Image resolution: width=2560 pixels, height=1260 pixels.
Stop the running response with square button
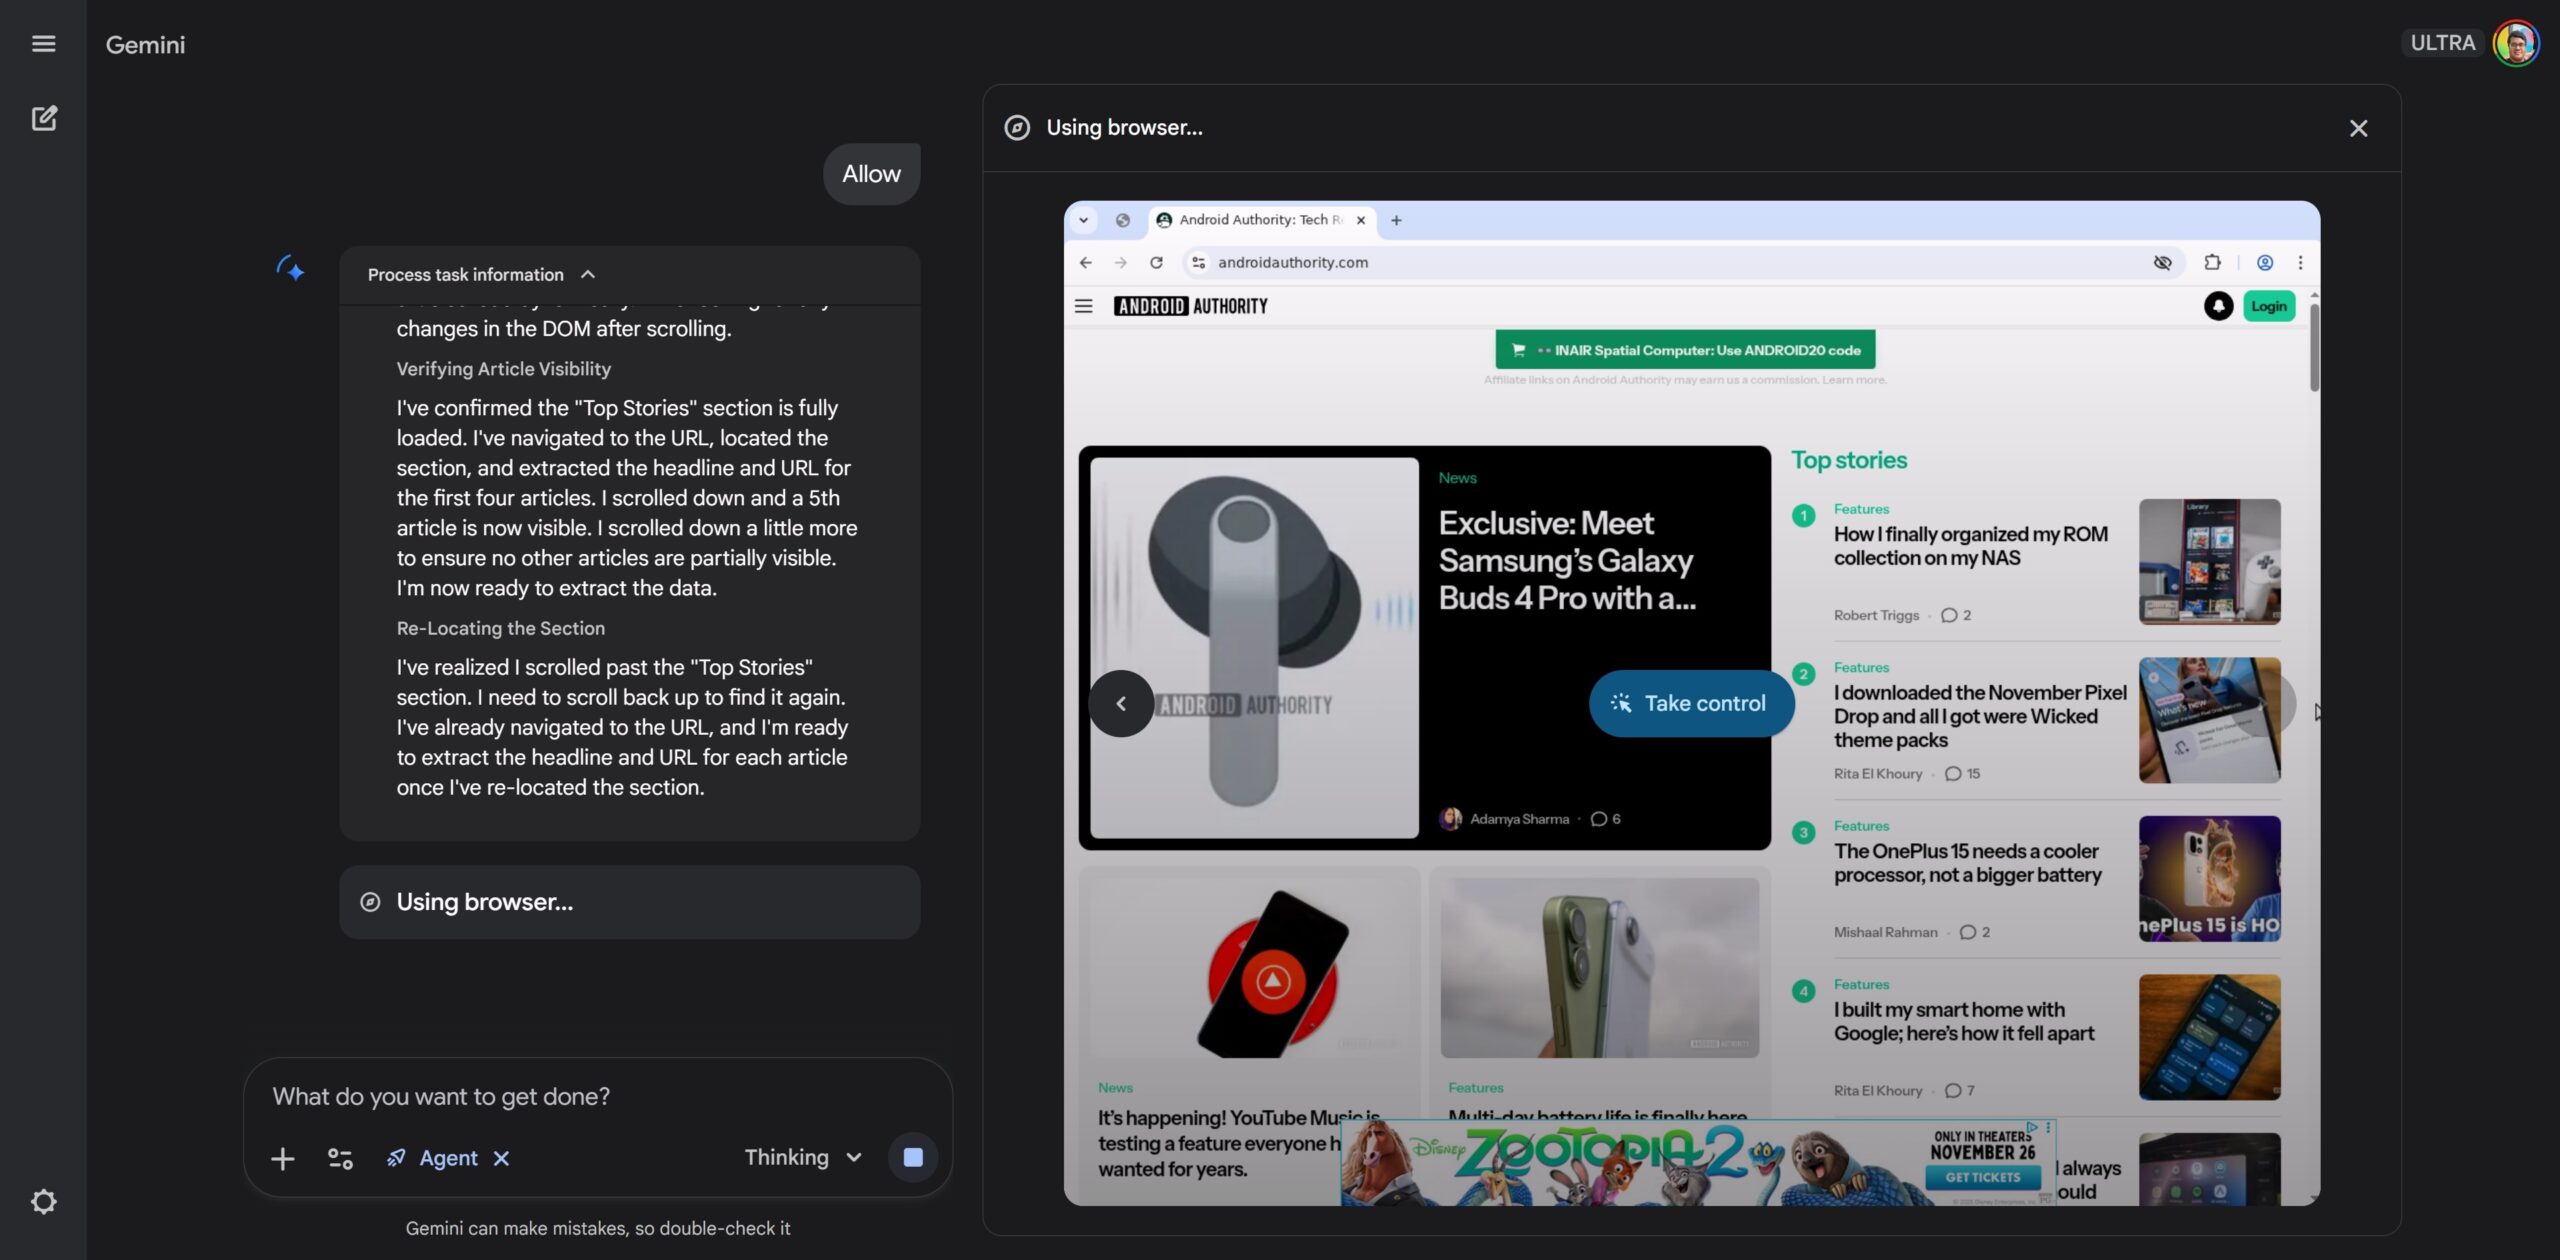(912, 1157)
